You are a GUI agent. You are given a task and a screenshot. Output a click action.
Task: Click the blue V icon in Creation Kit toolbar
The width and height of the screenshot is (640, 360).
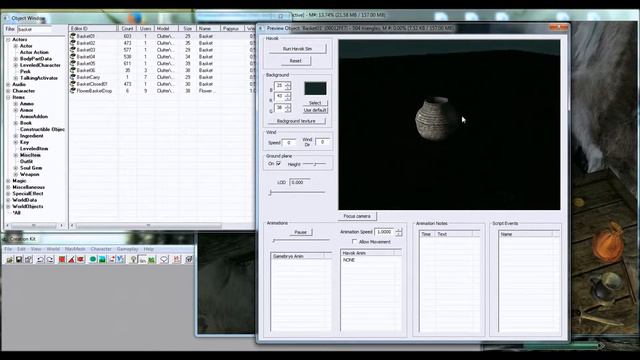120,259
